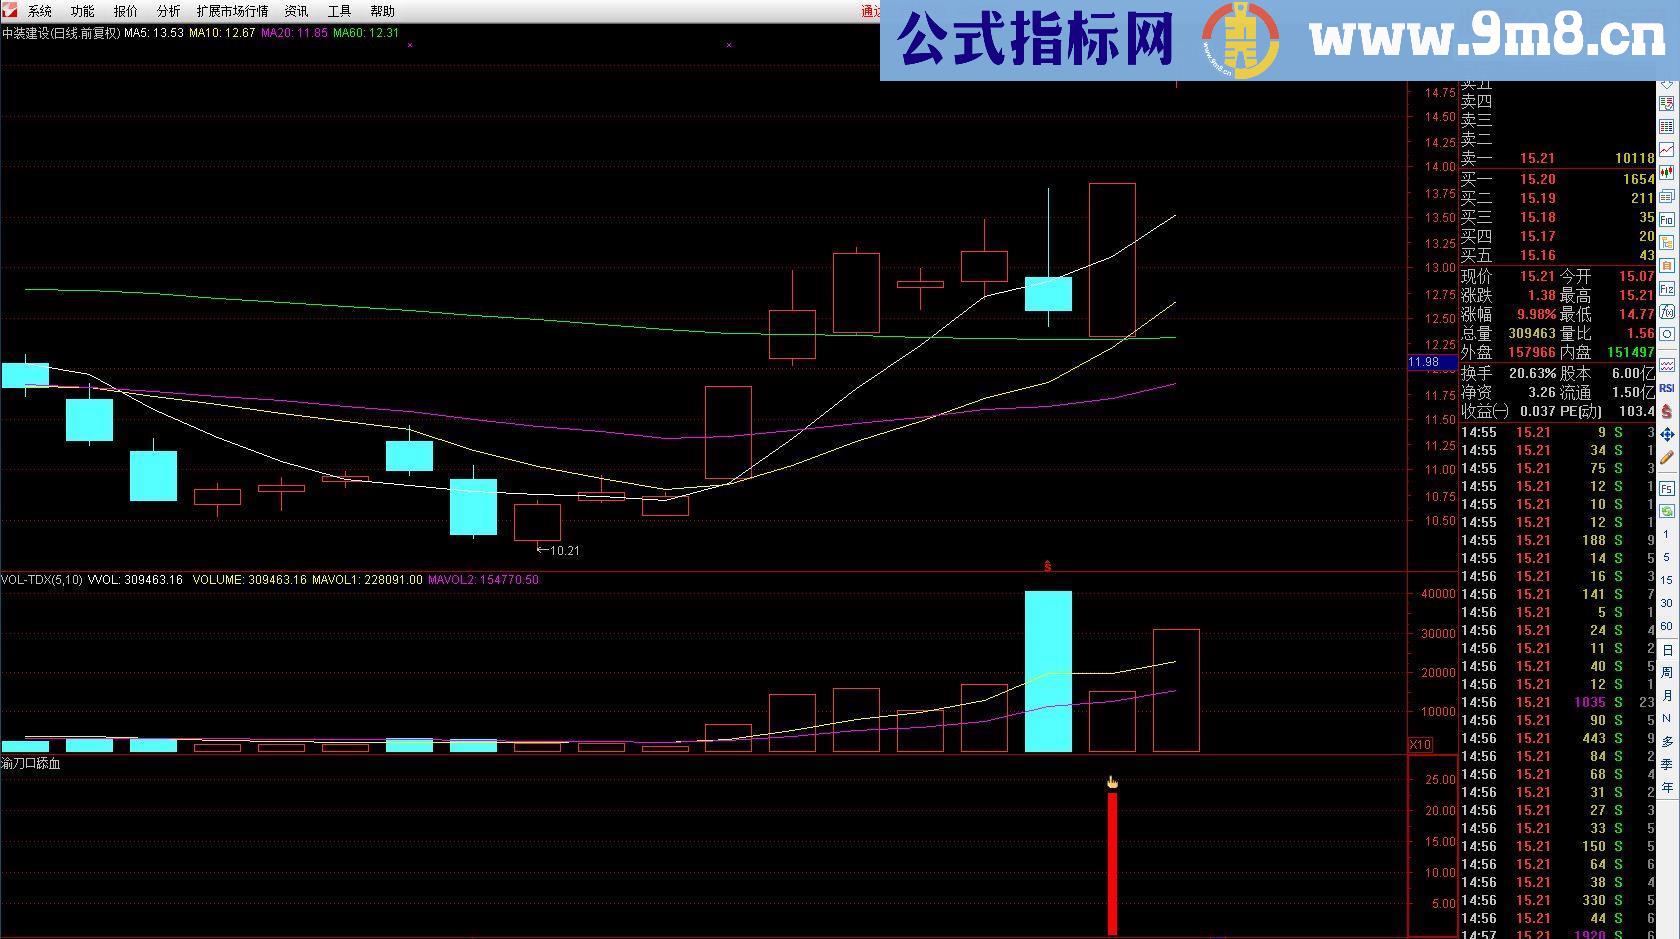Open the 工具 menu
This screenshot has width=1680, height=939.
pyautogui.click(x=339, y=11)
